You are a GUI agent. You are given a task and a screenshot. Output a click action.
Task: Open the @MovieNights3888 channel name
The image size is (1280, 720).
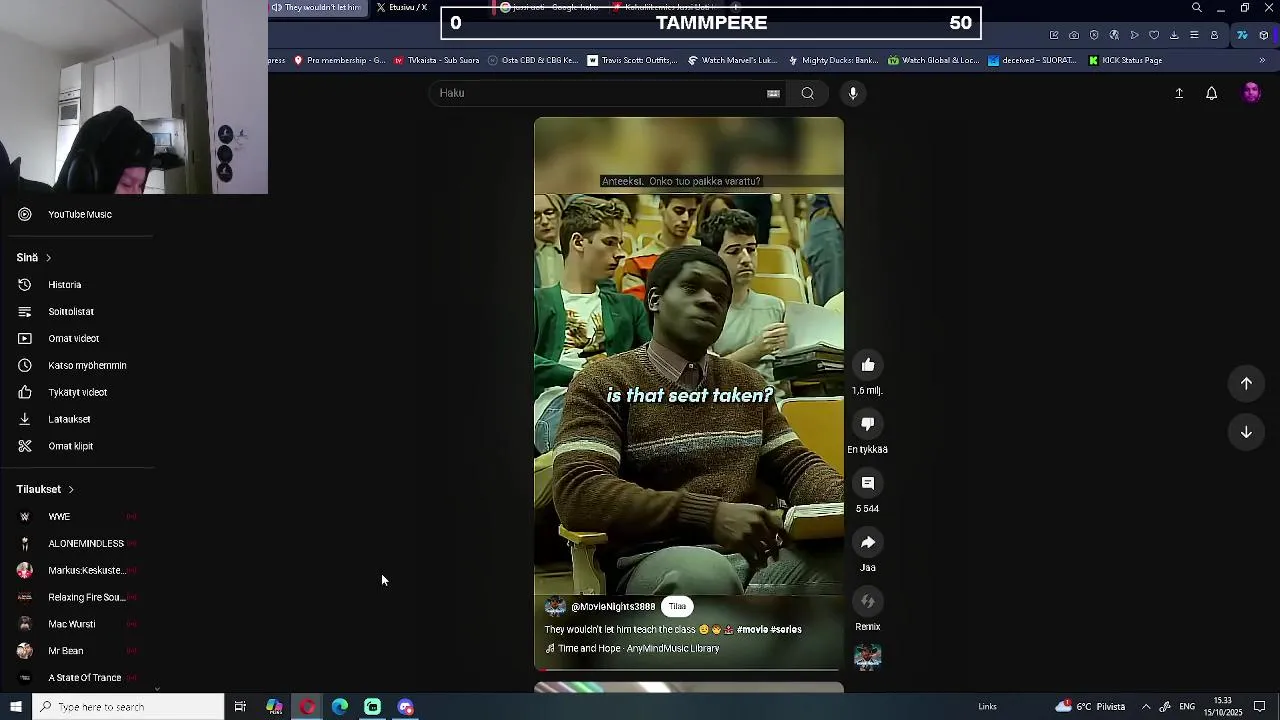613,607
